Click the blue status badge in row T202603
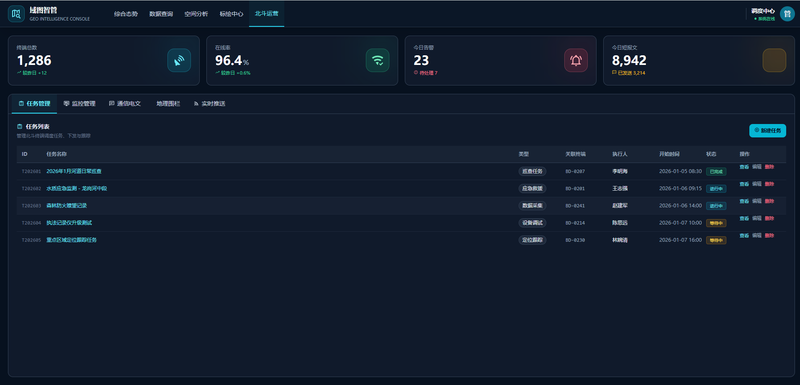 [x=716, y=206]
